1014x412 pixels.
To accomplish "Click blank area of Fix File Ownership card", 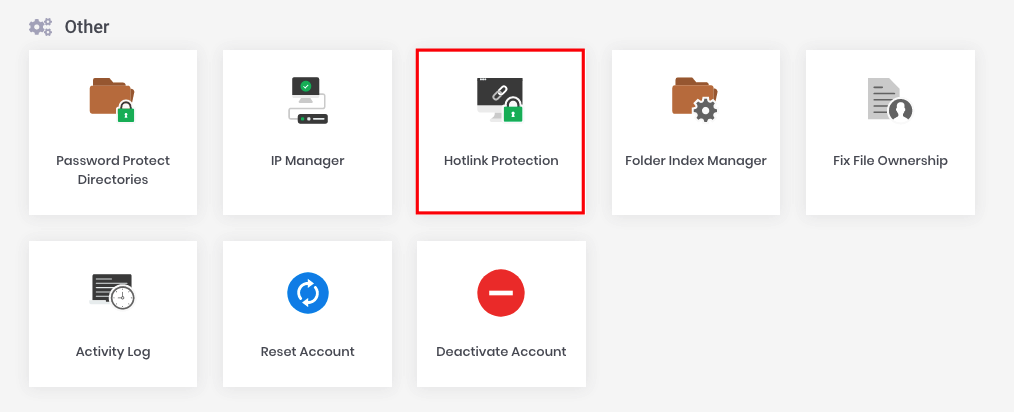I will pyautogui.click(x=890, y=193).
